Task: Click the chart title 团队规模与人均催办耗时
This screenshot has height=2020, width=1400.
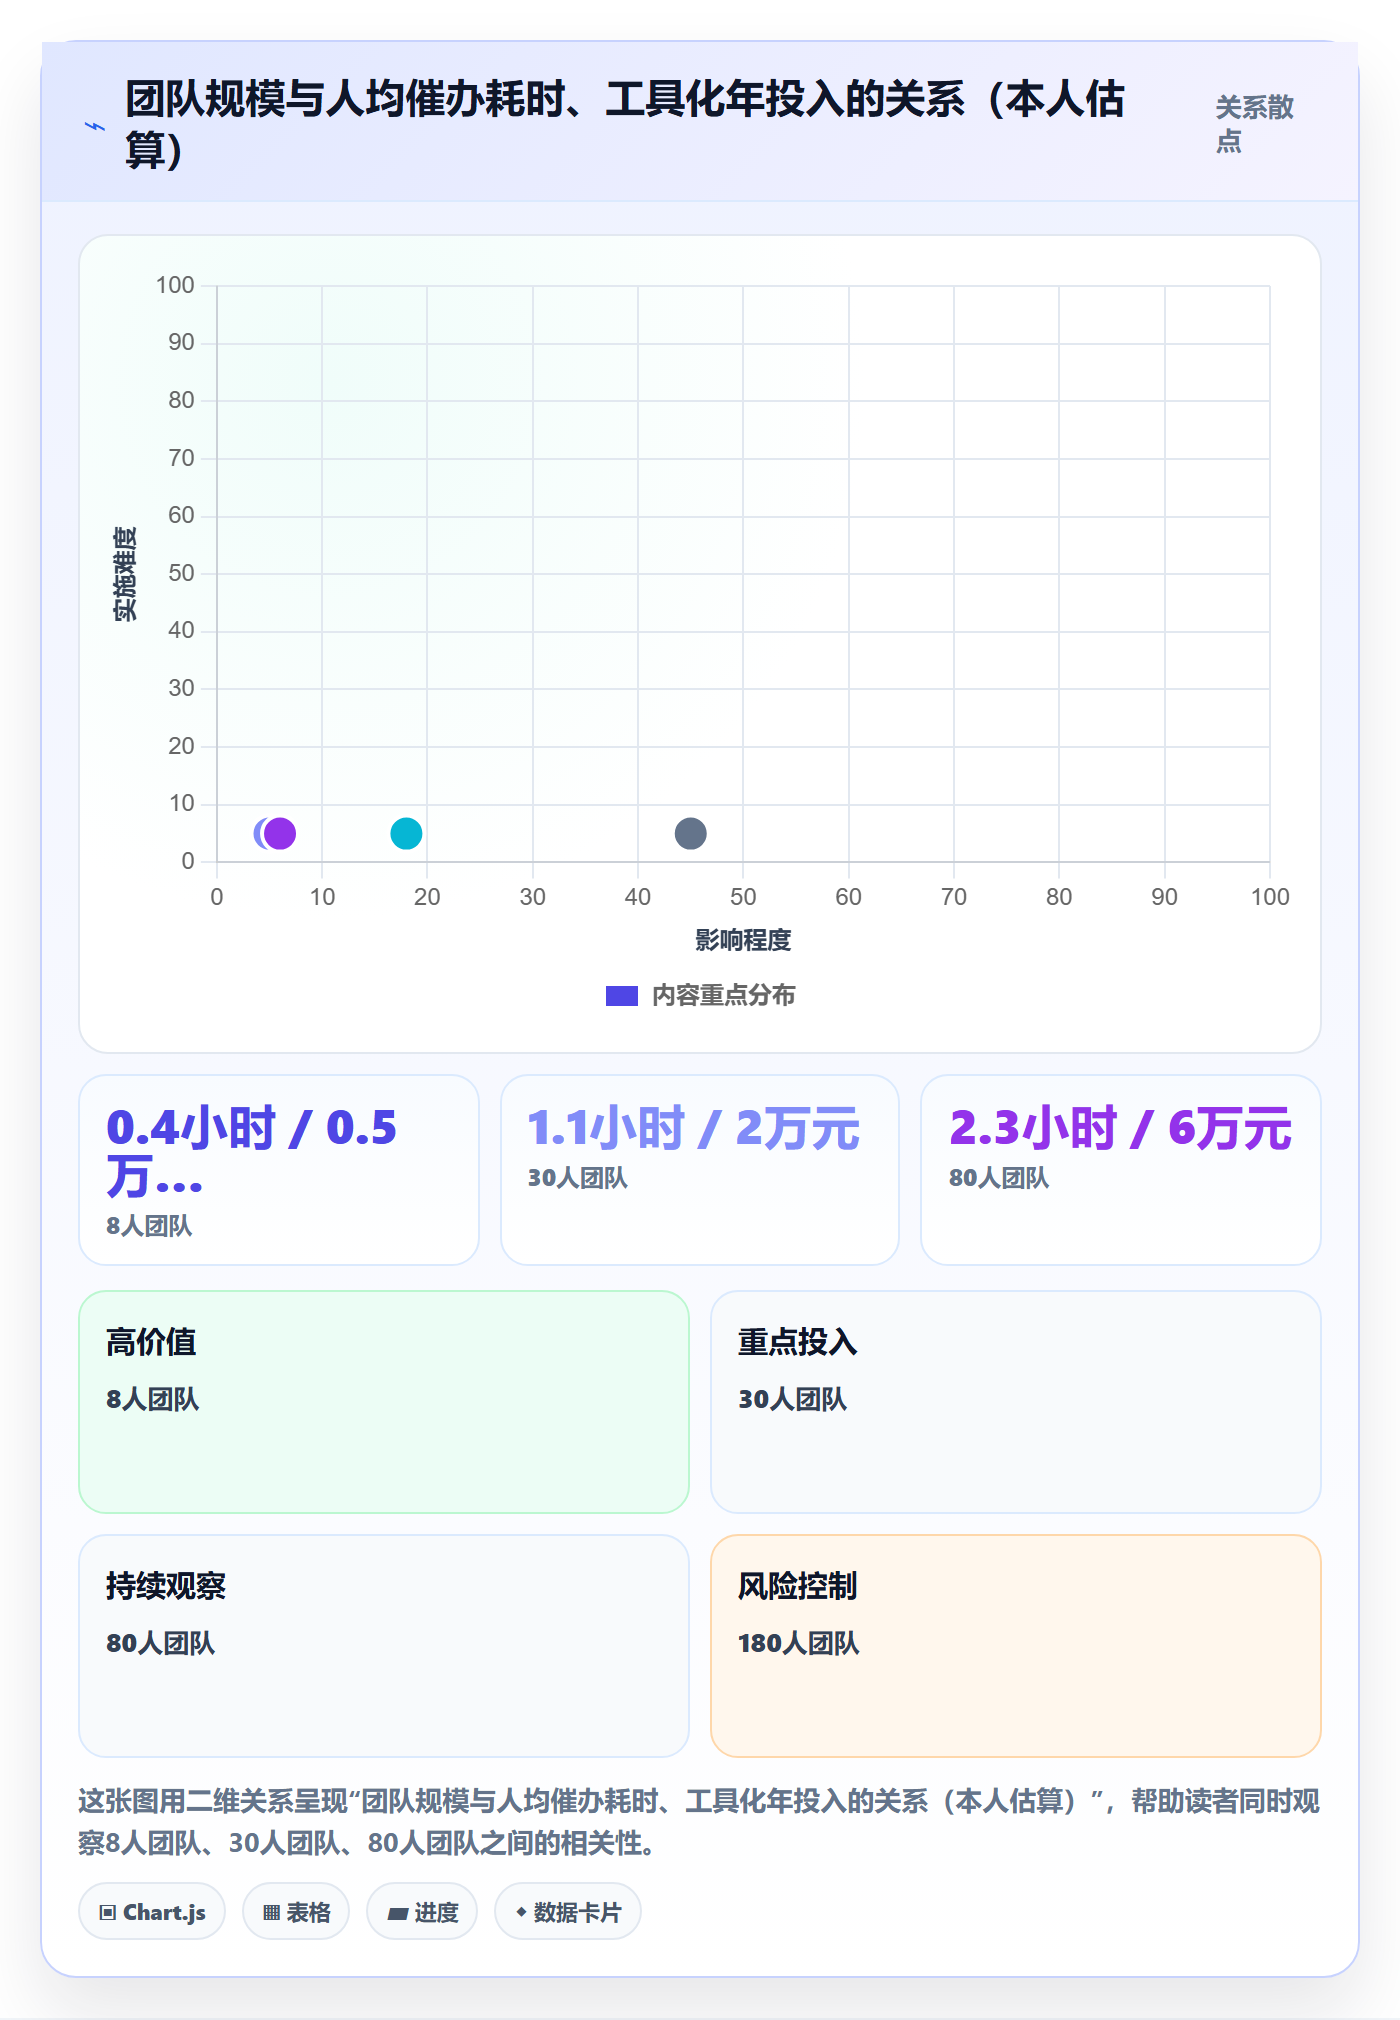Action: (x=625, y=125)
